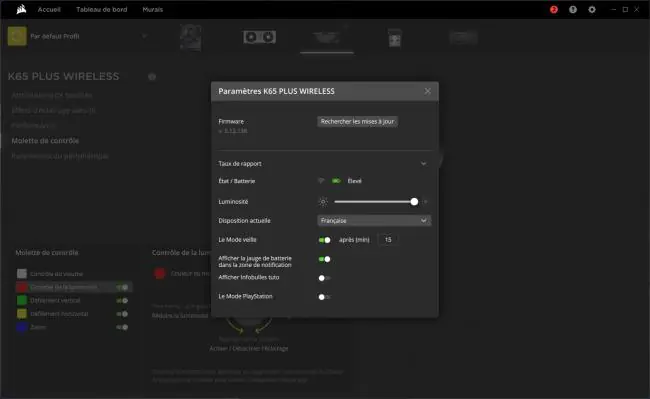
Task: Select the Contrôle du volume row
Action: (73, 273)
